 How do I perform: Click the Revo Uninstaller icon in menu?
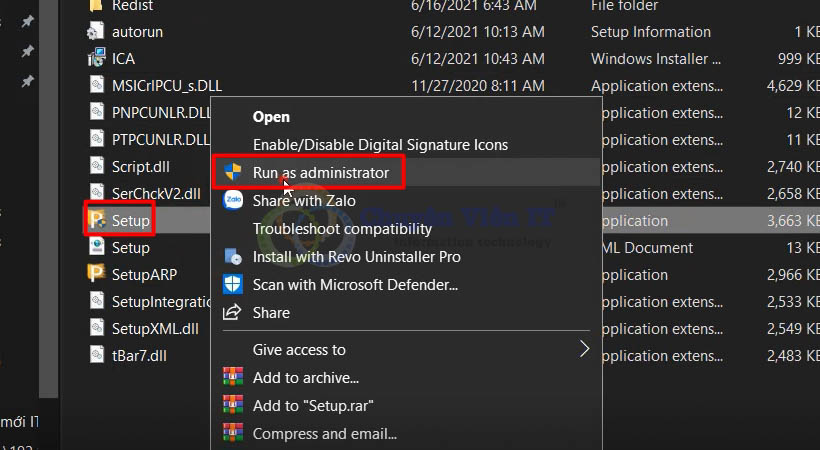233,256
